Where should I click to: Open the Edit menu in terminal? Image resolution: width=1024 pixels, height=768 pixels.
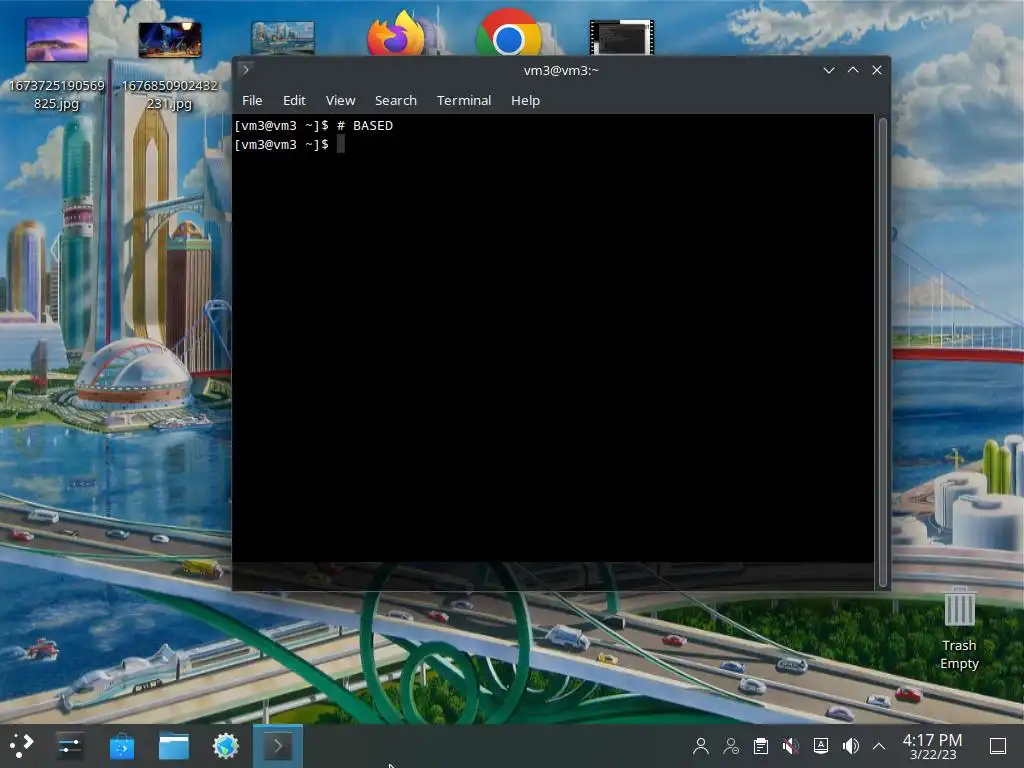click(x=294, y=101)
